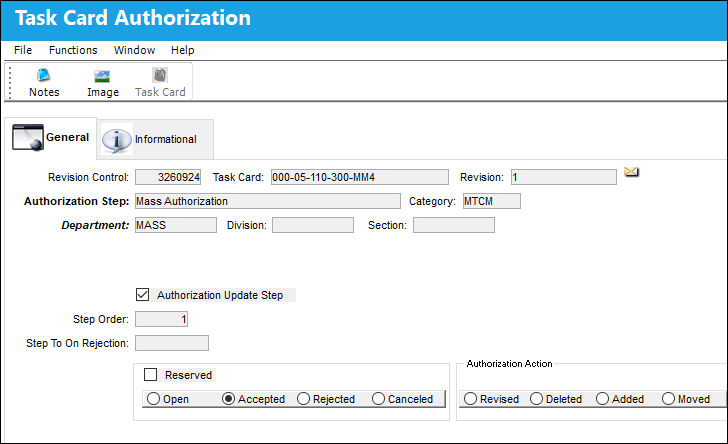Click the Task Card Authorization window title
Image resolution: width=728 pixels, height=444 pixels.
click(x=133, y=18)
